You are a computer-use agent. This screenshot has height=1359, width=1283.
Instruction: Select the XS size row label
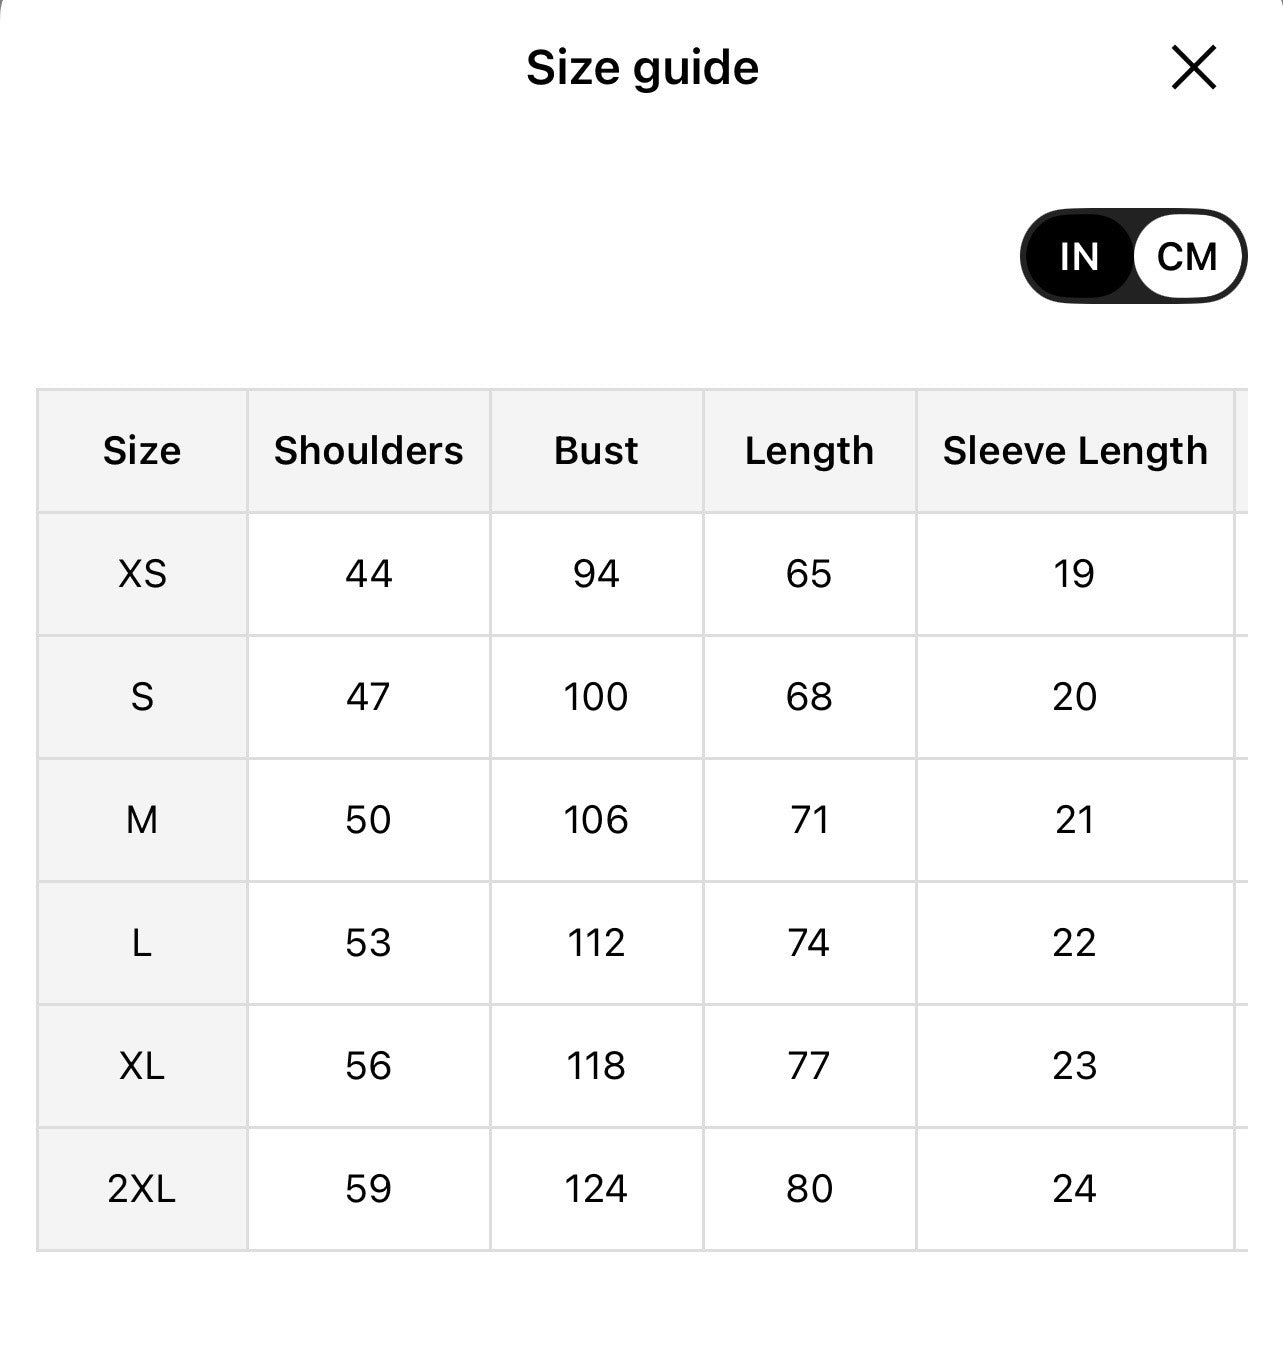click(x=142, y=574)
